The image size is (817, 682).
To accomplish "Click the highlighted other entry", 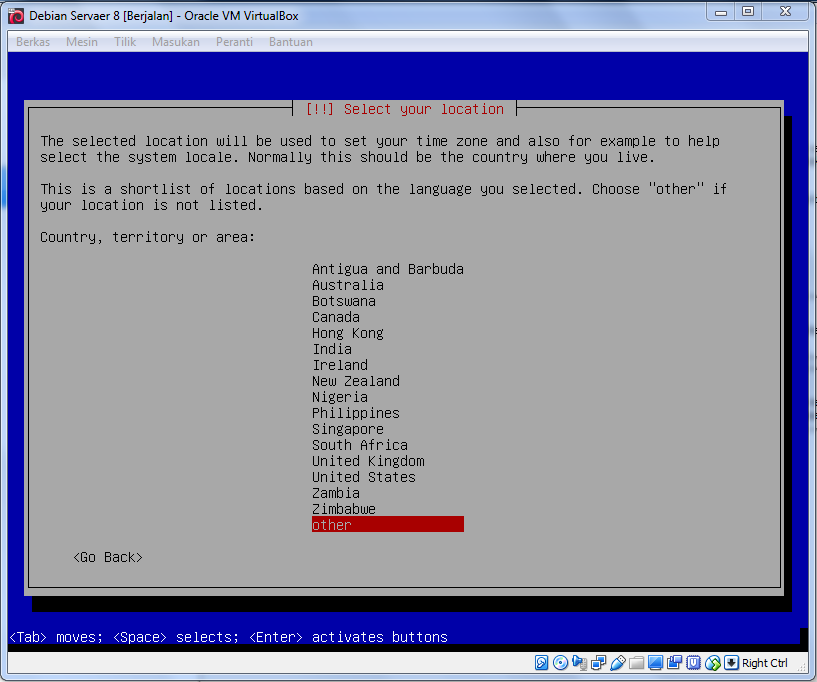I will pyautogui.click(x=388, y=525).
